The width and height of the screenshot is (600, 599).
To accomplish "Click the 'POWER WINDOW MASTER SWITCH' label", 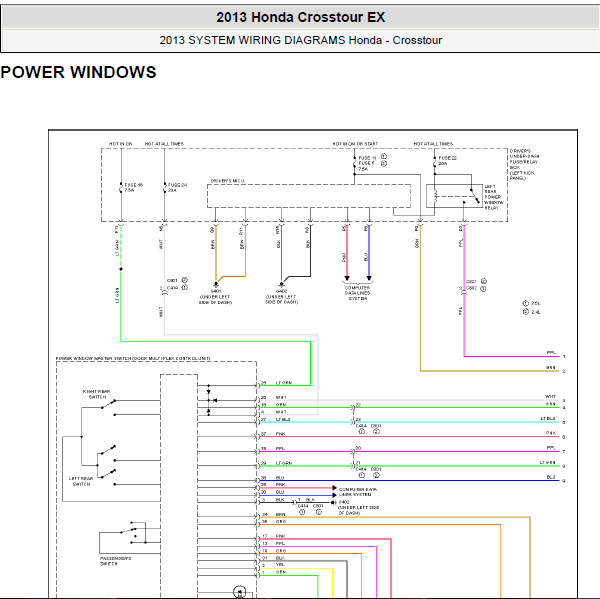I will [x=133, y=358].
